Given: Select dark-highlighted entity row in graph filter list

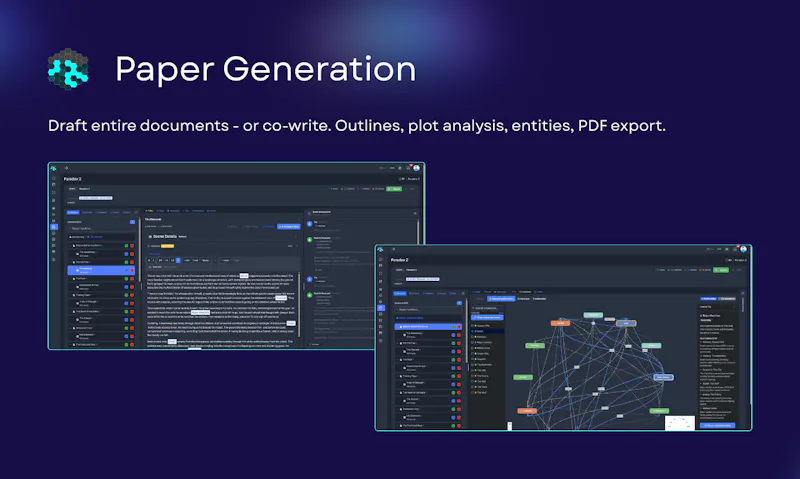Looking at the screenshot, I should point(487,332).
